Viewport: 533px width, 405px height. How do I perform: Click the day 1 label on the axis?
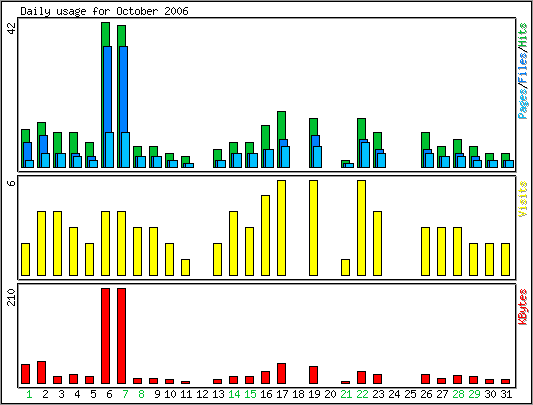[x=30, y=394]
